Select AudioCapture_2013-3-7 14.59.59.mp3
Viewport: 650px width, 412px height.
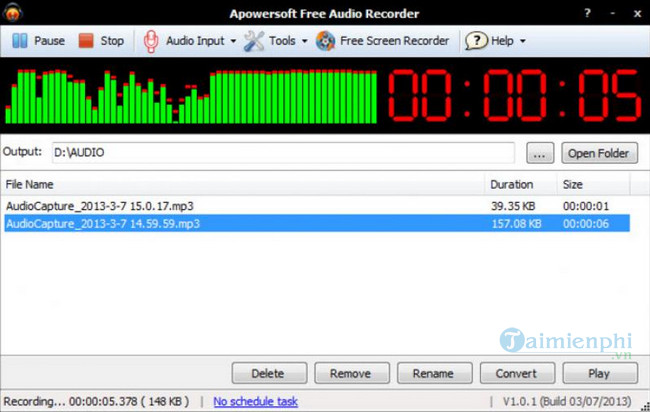click(x=103, y=224)
